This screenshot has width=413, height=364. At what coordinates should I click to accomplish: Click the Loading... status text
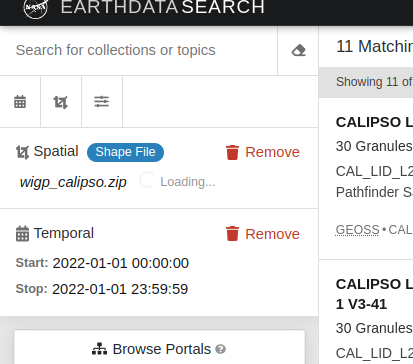[x=188, y=182]
